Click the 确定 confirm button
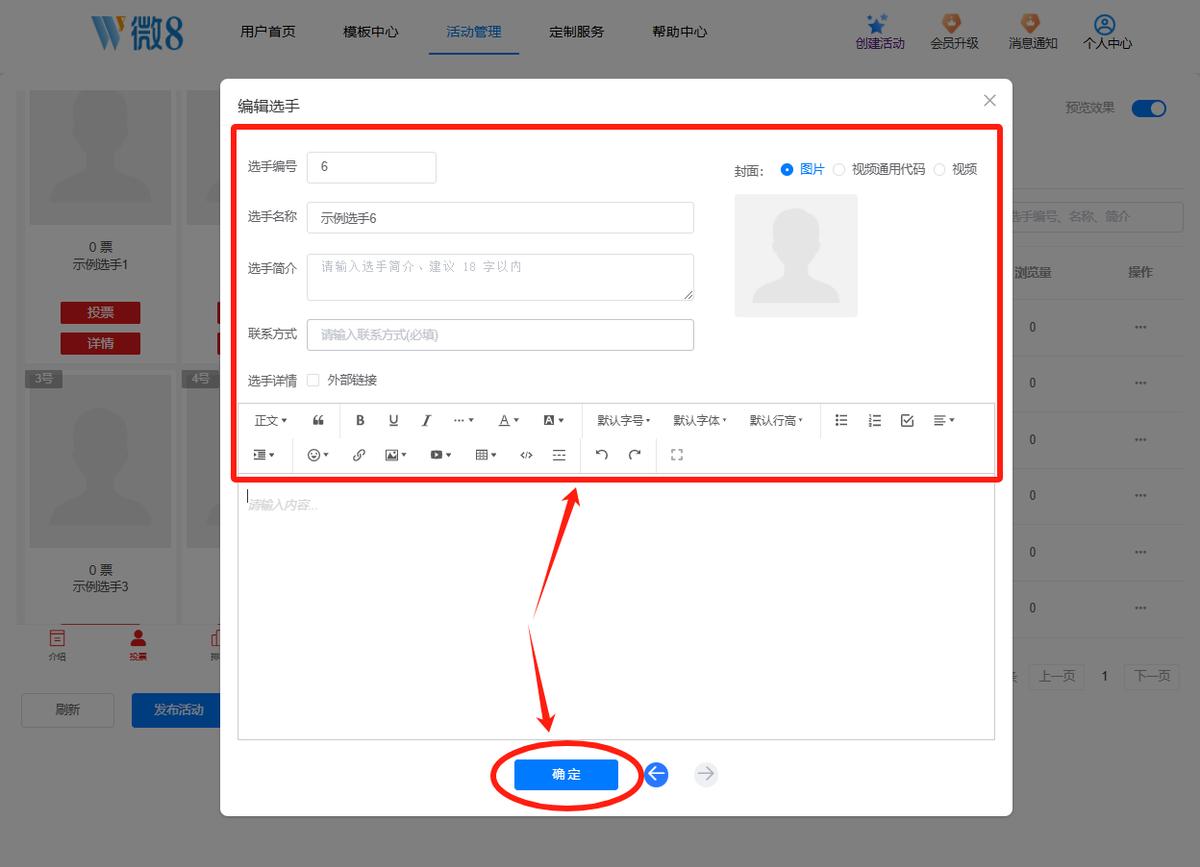This screenshot has height=867, width=1200. point(566,774)
